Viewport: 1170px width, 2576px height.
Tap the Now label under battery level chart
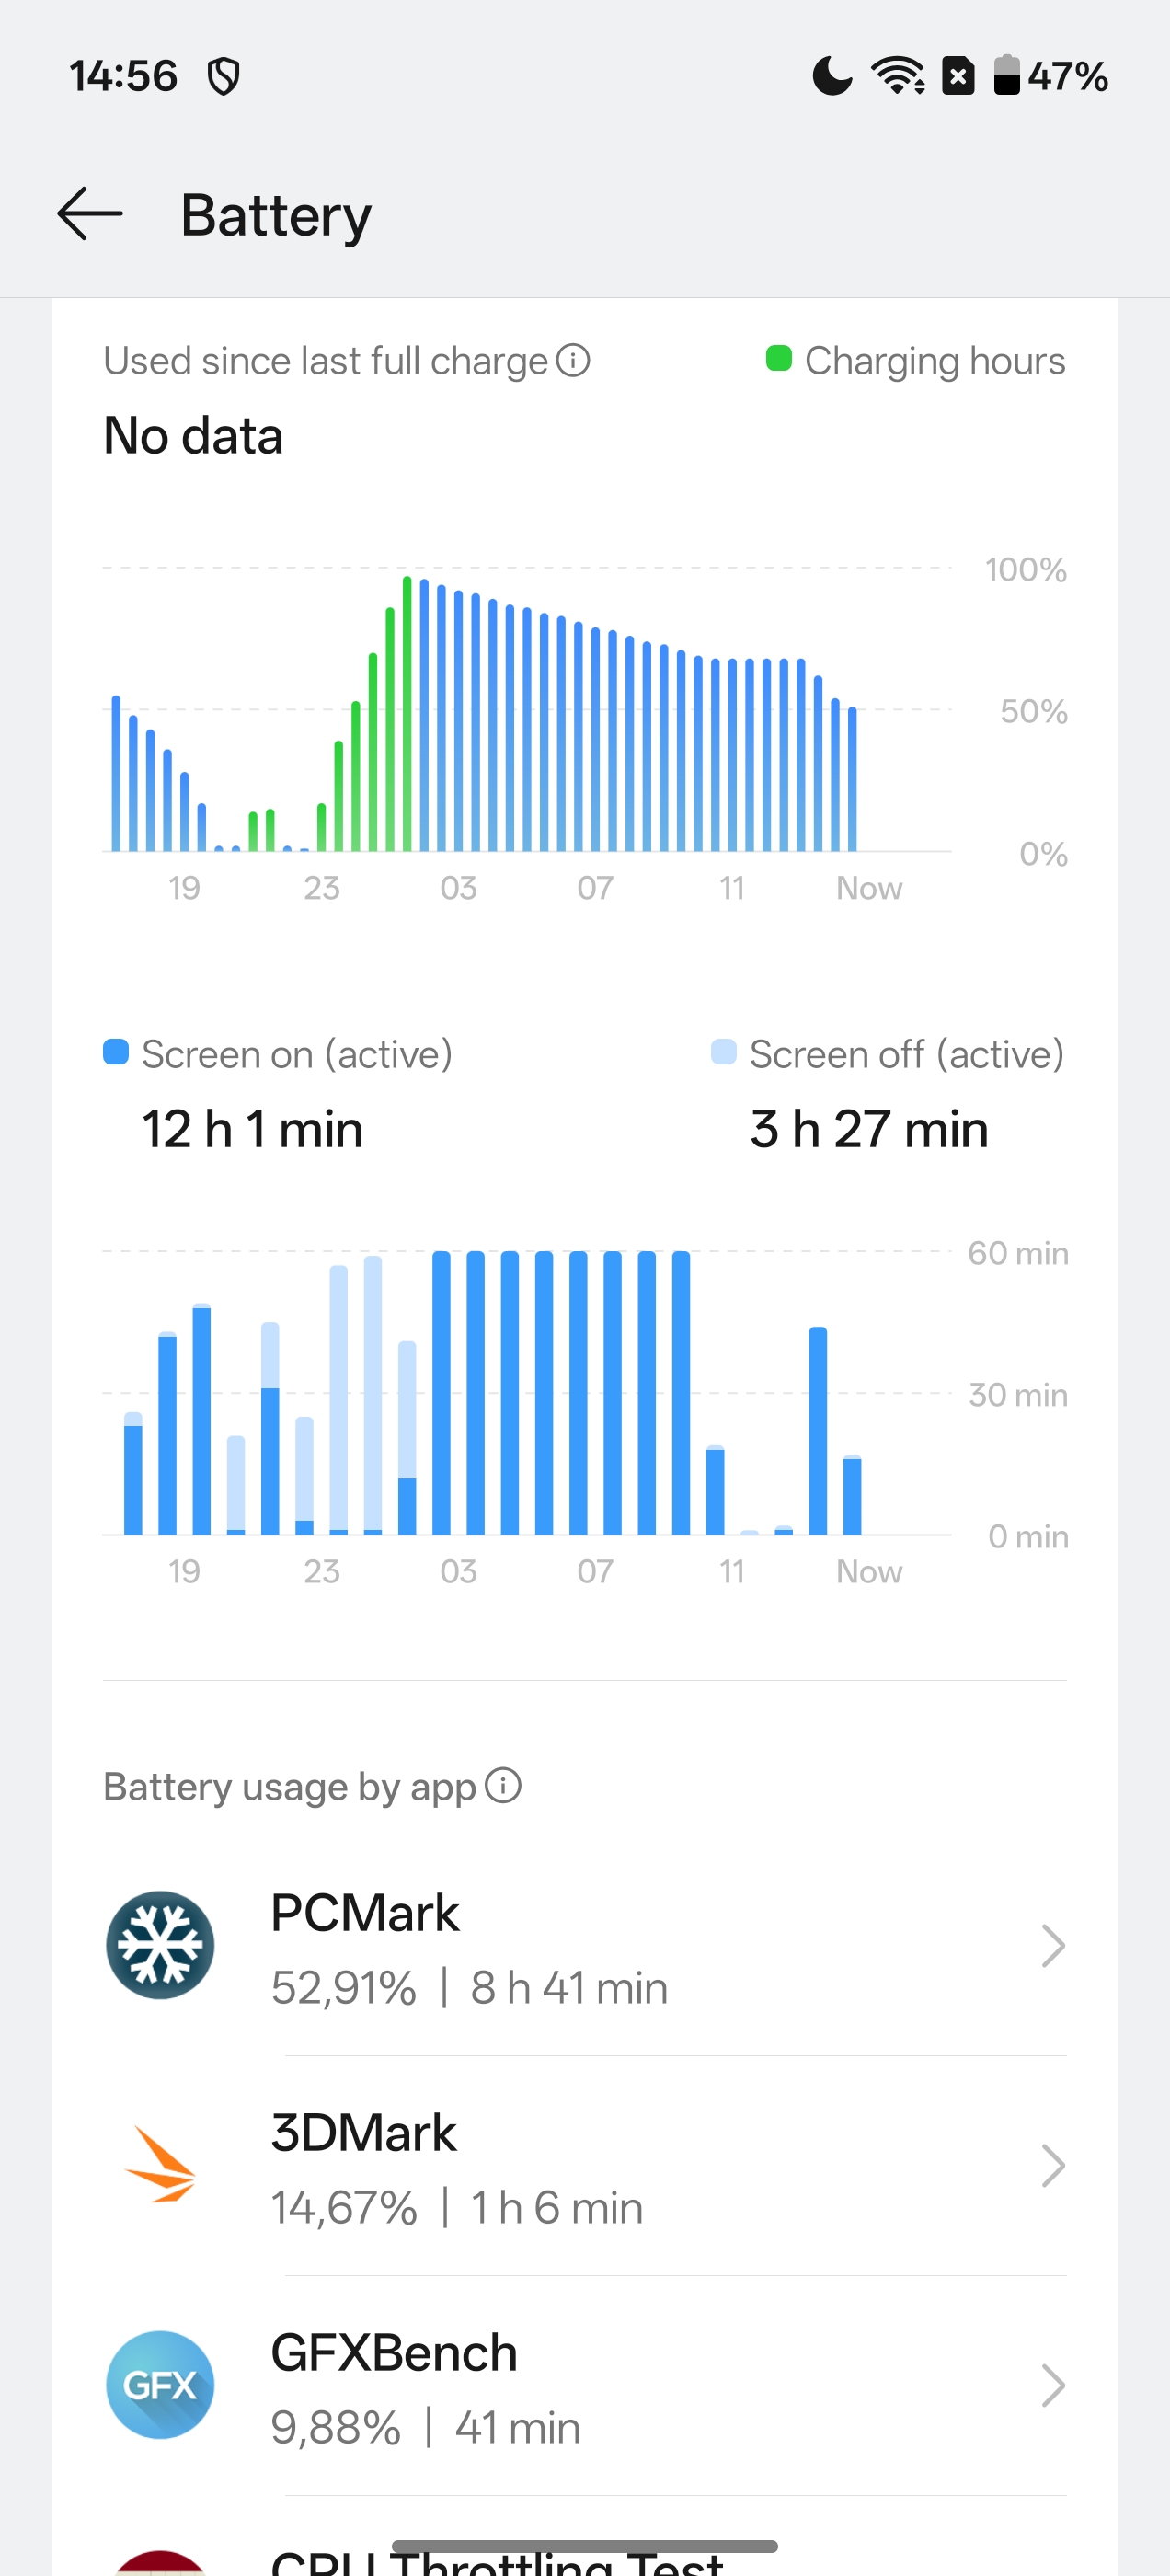[868, 888]
